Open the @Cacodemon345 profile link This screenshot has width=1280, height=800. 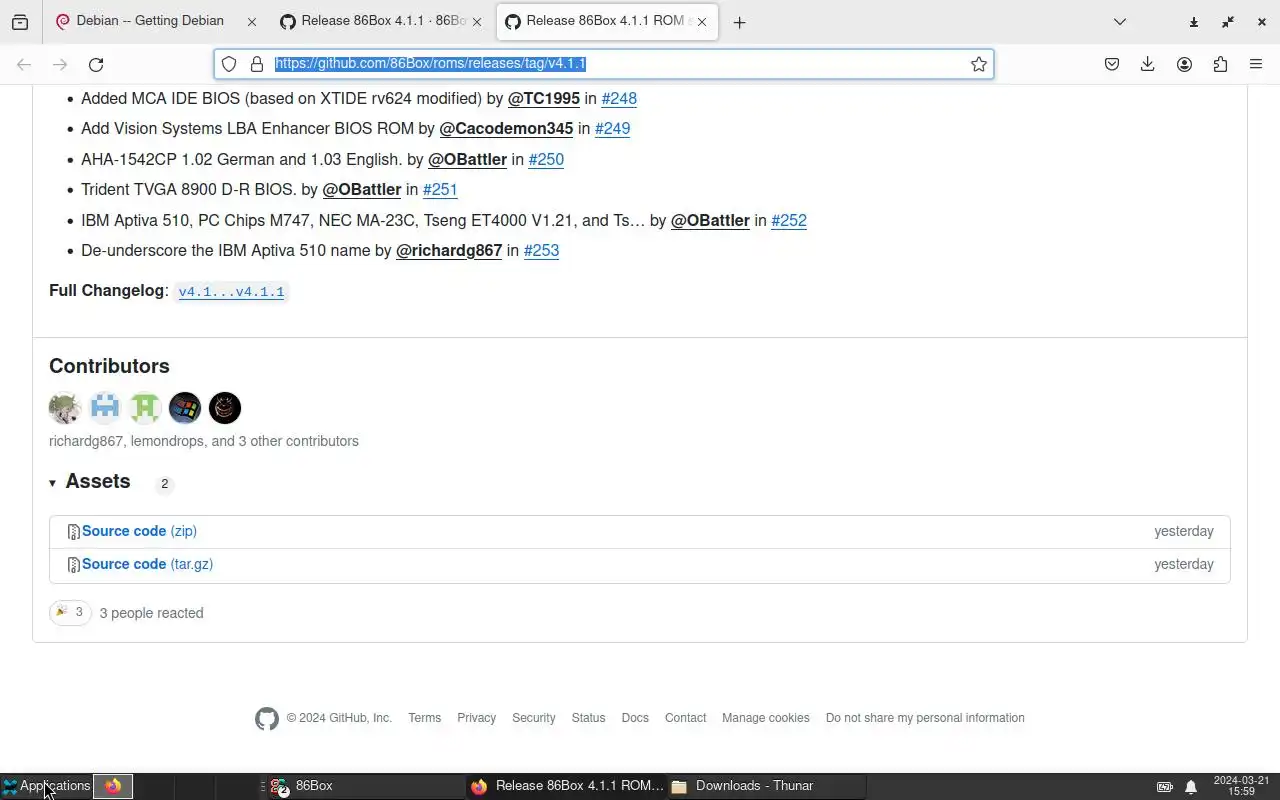(x=506, y=128)
